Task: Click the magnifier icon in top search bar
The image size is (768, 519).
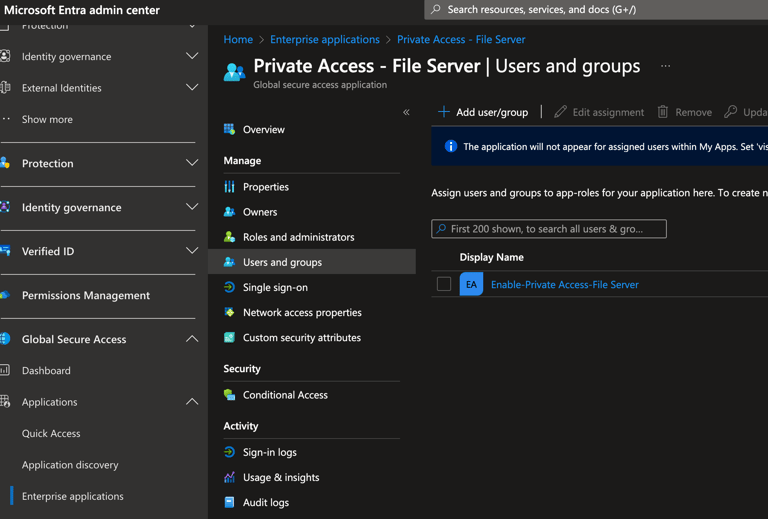Action: (435, 9)
